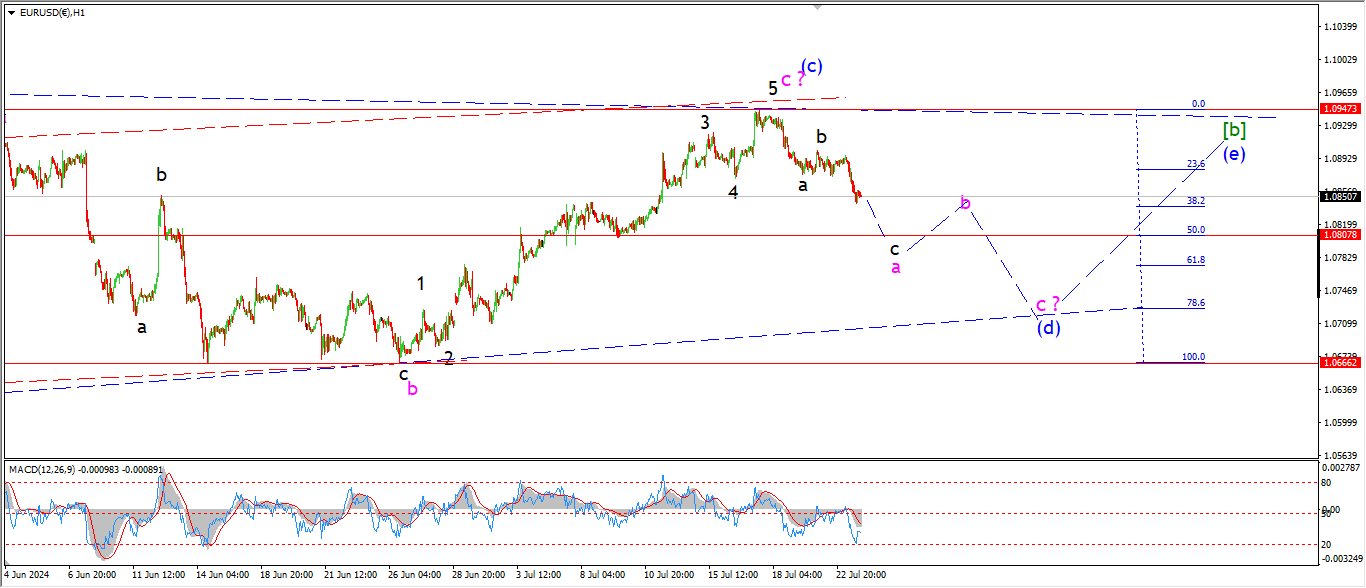Select the red 1.09473 price label
This screenshot has height=588, width=1366.
pyautogui.click(x=1337, y=109)
